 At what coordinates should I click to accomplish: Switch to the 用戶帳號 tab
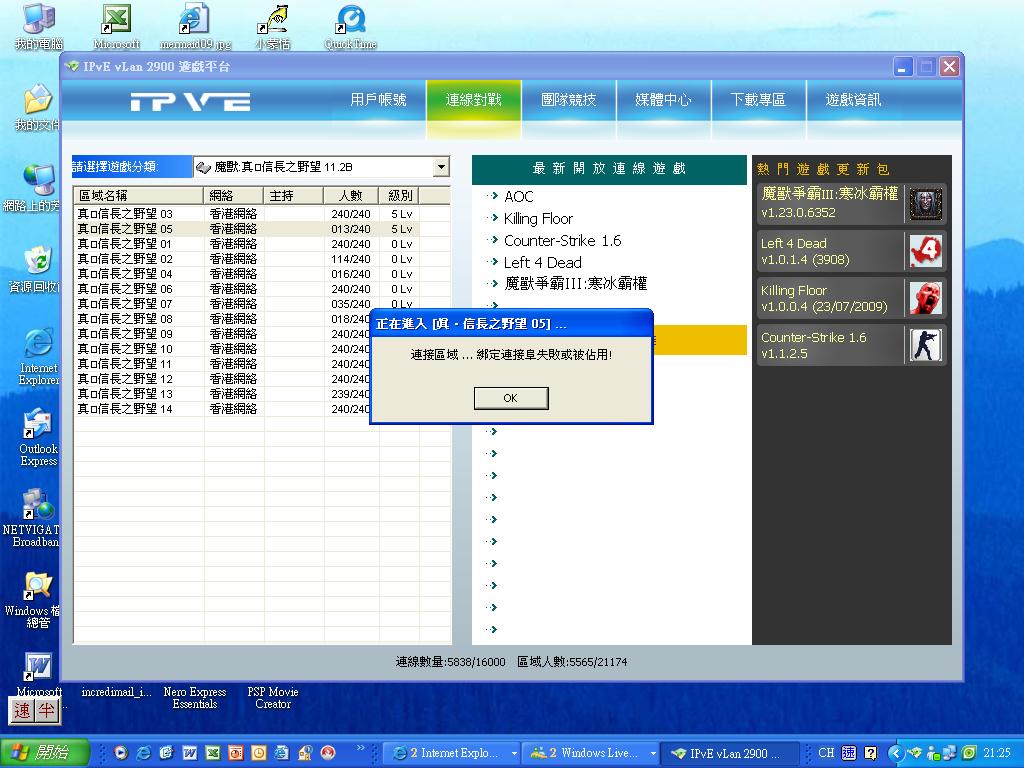point(379,100)
